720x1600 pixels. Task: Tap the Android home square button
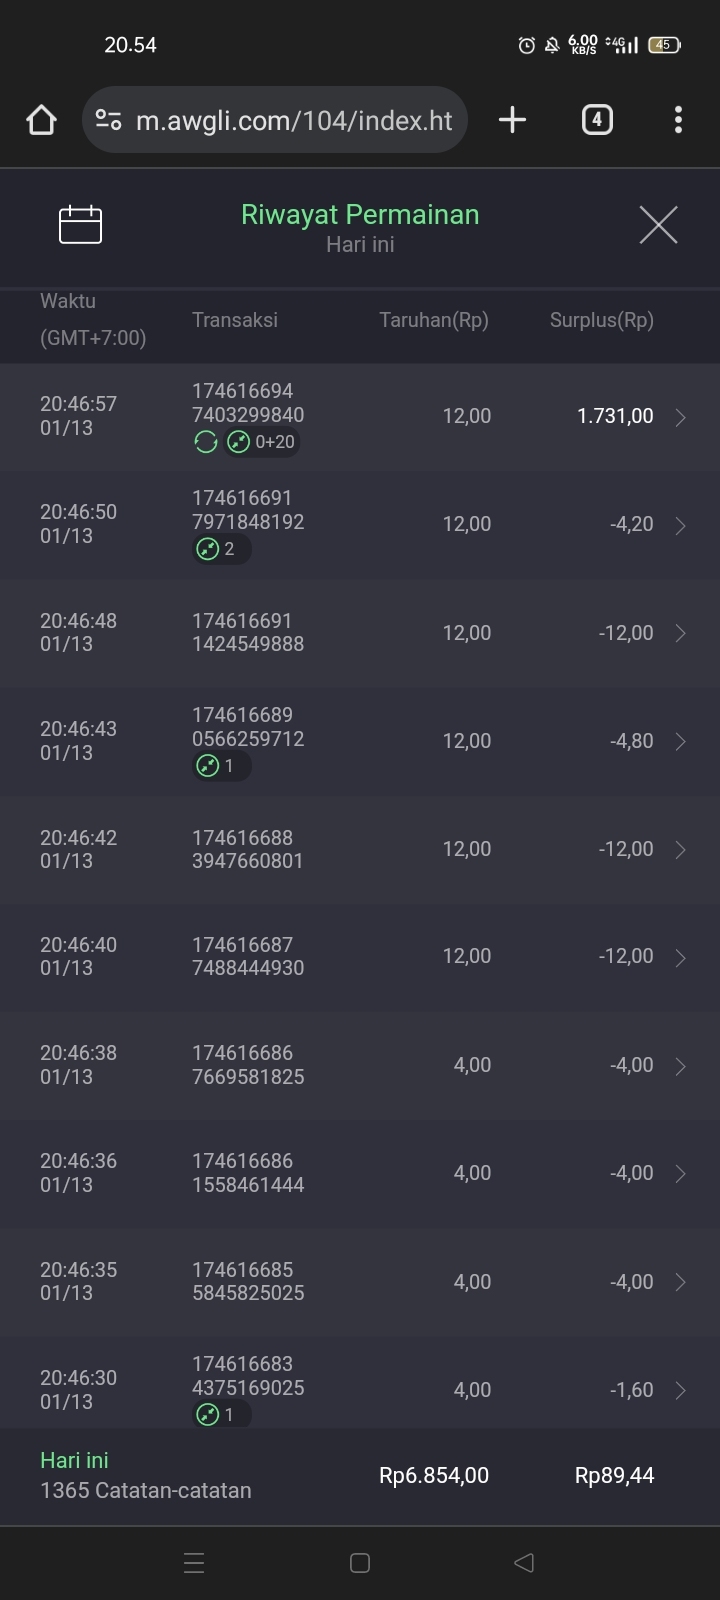point(360,1563)
